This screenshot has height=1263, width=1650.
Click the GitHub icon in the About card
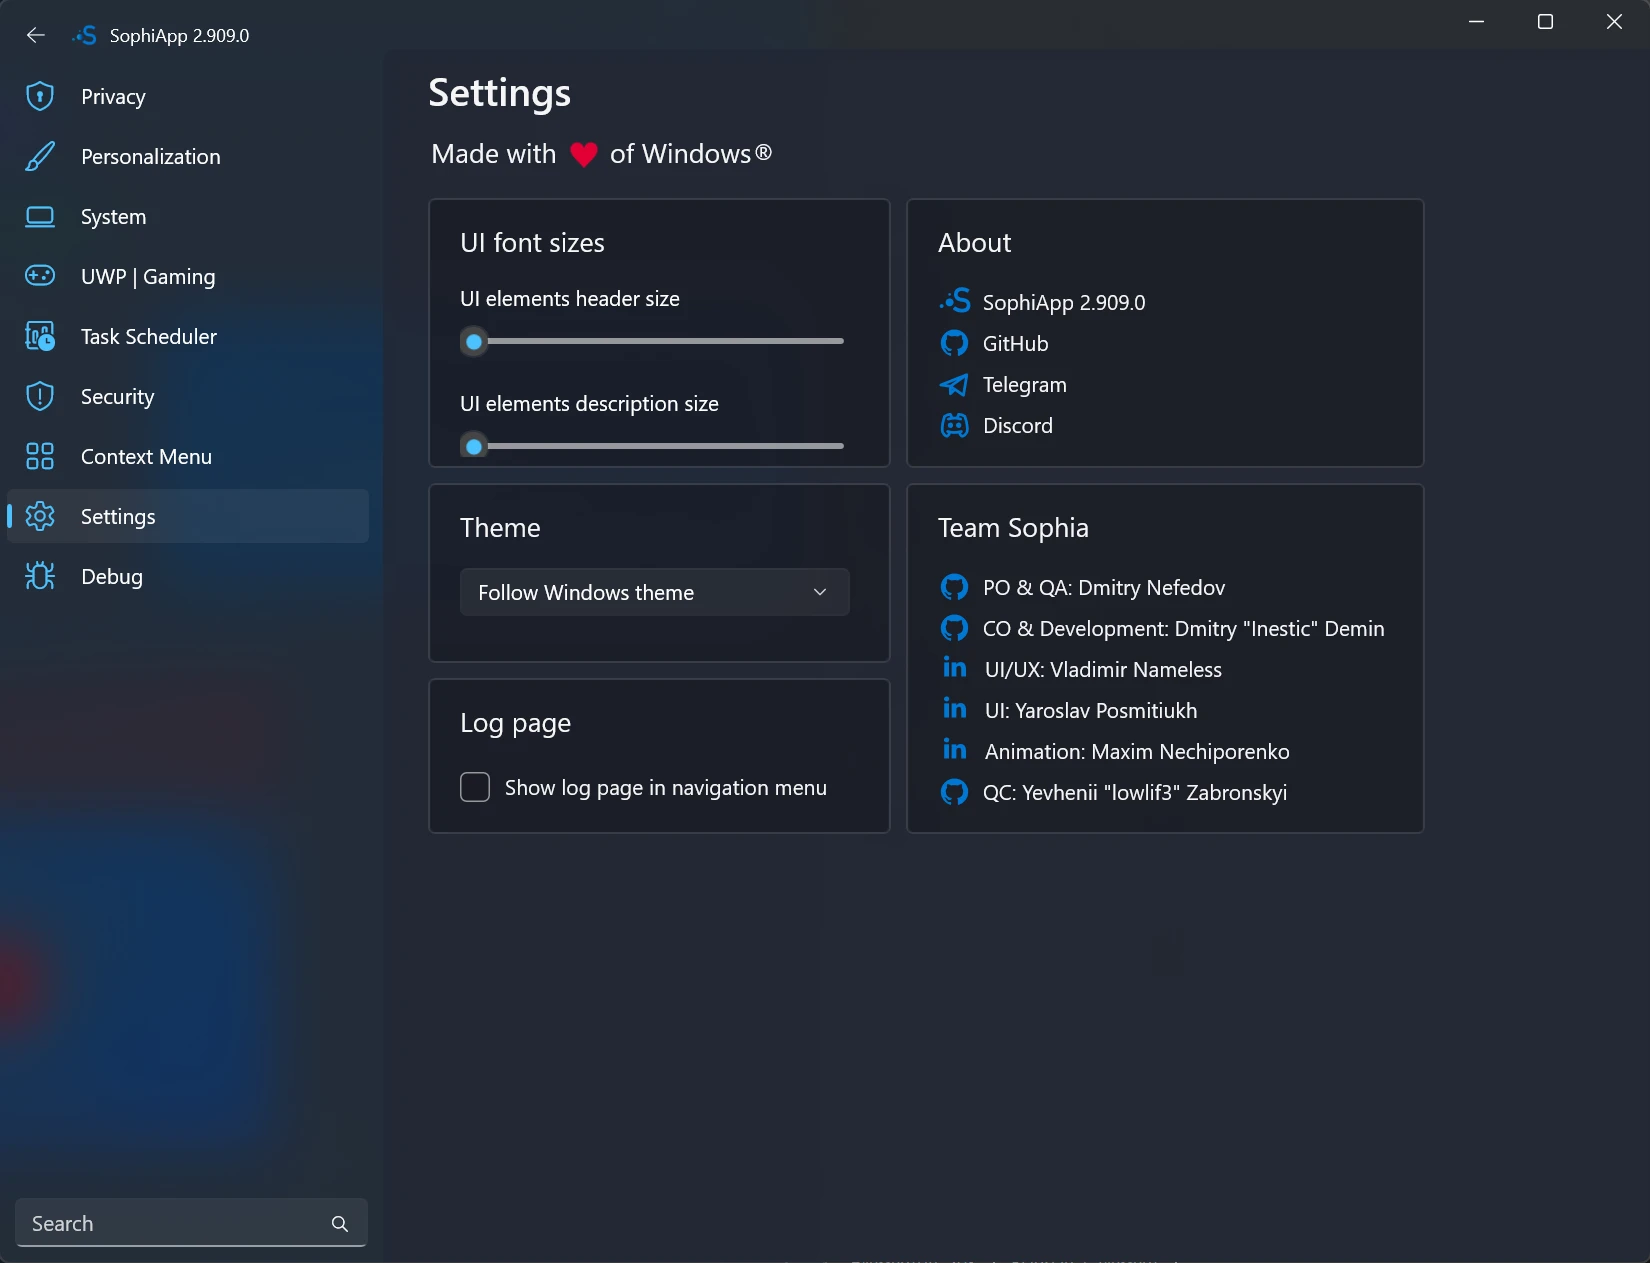pyautogui.click(x=954, y=343)
